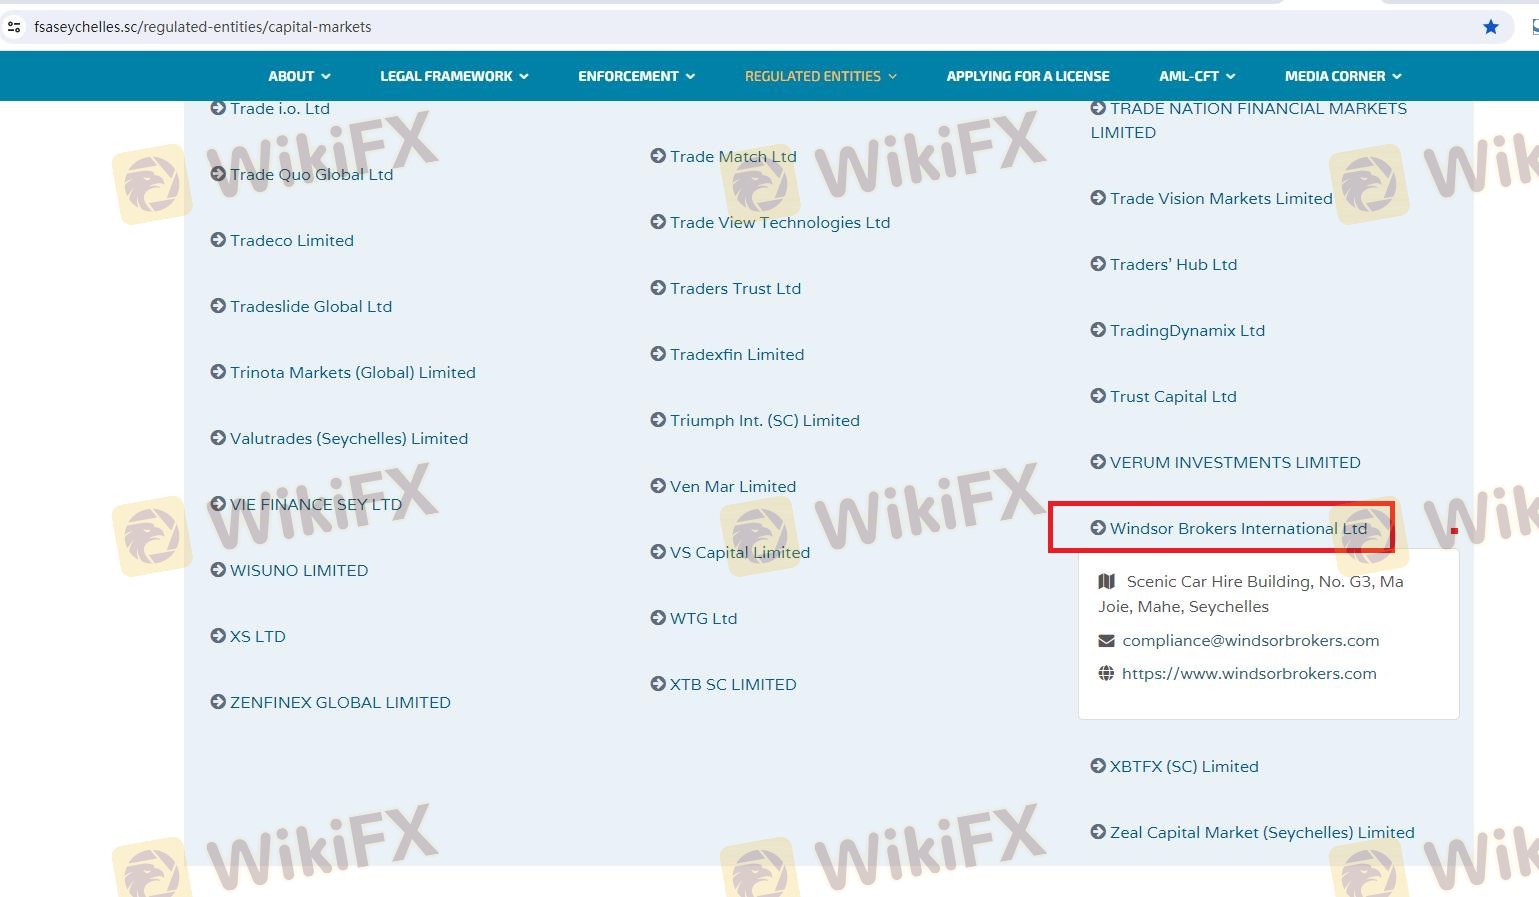
Task: Click the envelope icon by compliance email
Action: coord(1106,641)
